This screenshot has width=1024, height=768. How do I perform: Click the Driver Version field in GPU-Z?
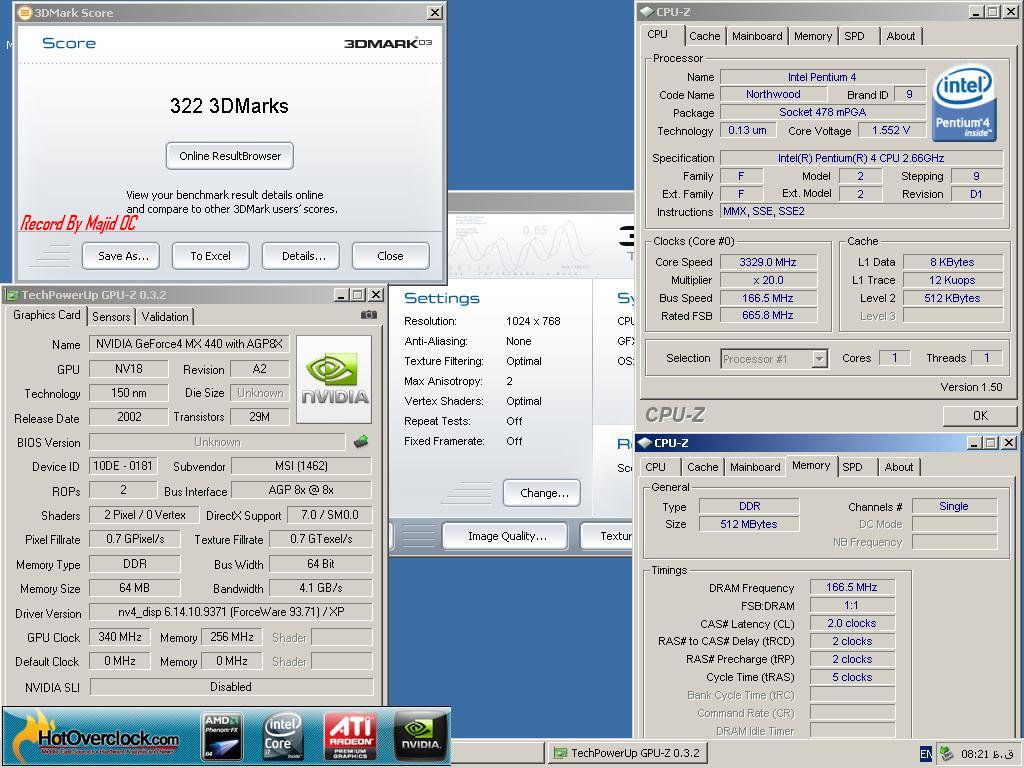coord(231,612)
